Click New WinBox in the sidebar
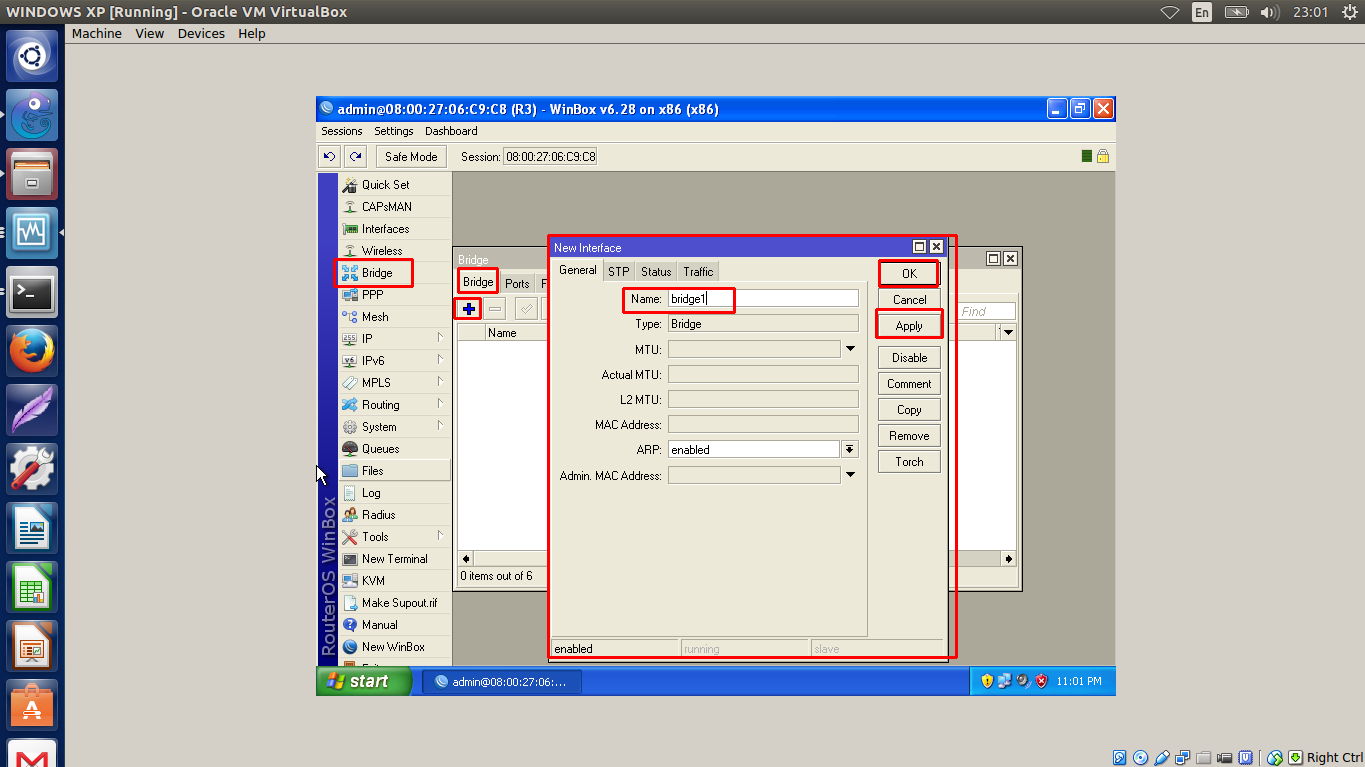The width and height of the screenshot is (1365, 767). click(393, 647)
